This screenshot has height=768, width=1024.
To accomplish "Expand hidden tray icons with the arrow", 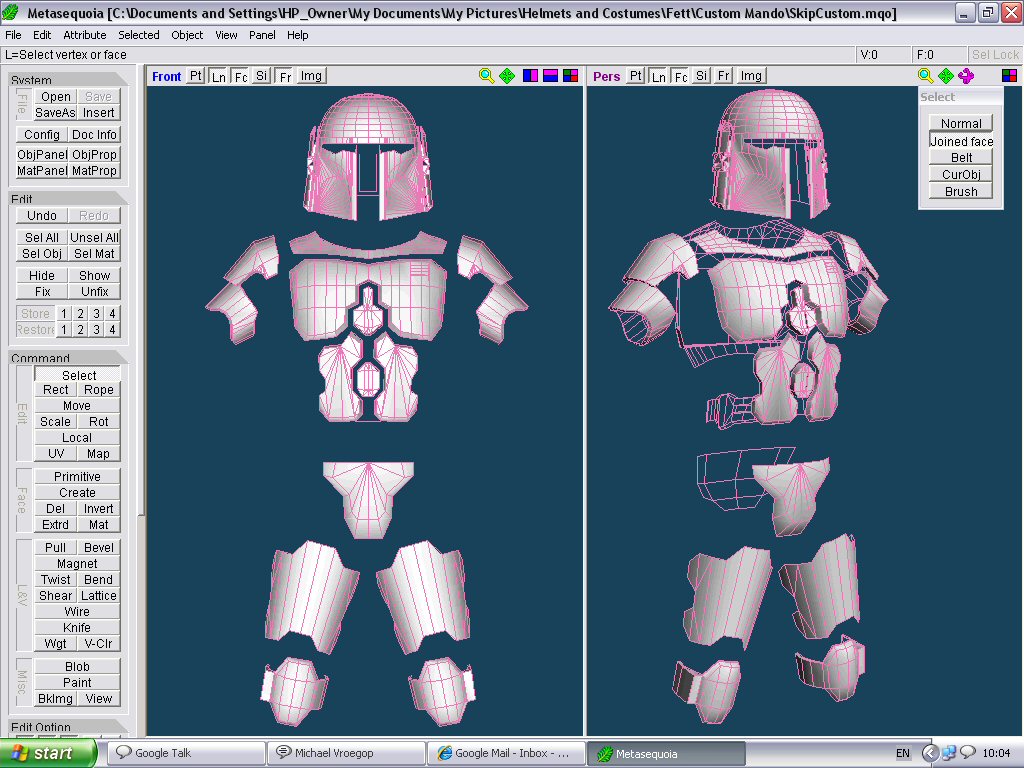I will tap(930, 753).
